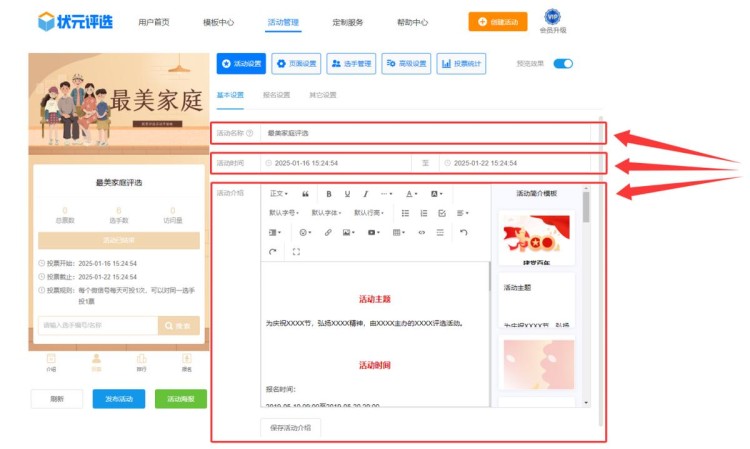The width and height of the screenshot is (750, 449).
Task: Open the 默认字体 font family dropdown
Action: click(x=328, y=213)
